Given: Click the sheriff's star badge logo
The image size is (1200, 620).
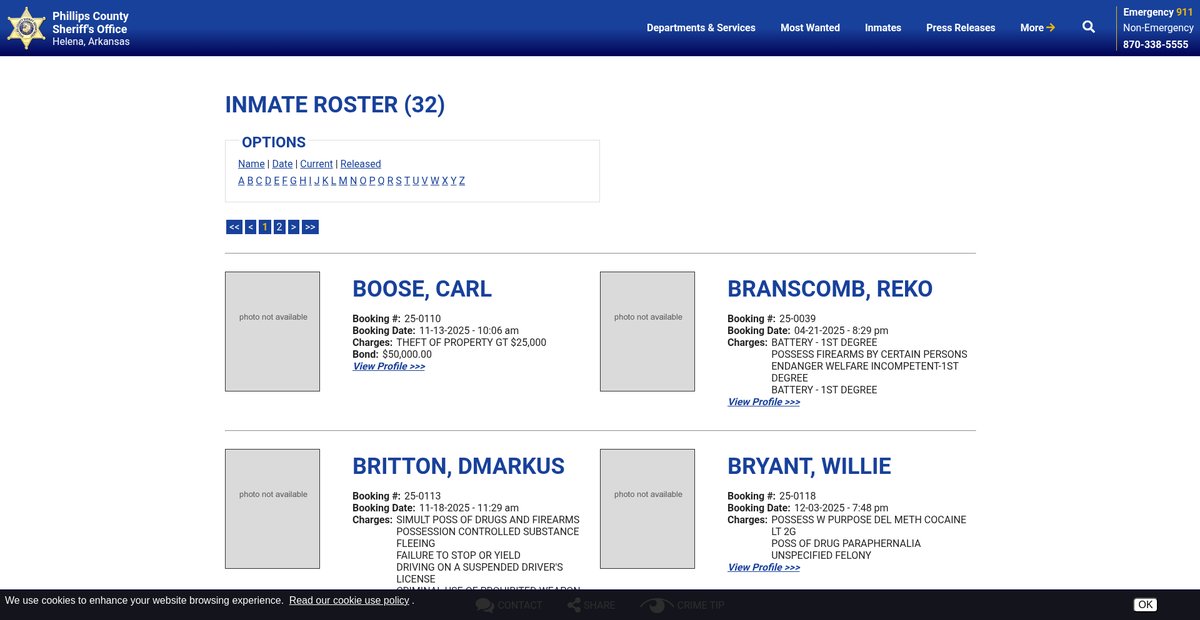Looking at the screenshot, I should (x=26, y=28).
